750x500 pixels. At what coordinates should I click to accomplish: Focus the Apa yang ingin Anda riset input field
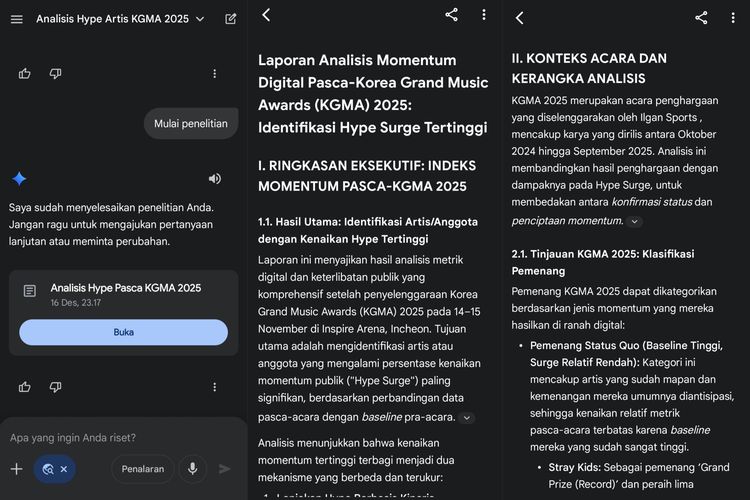pos(73,438)
